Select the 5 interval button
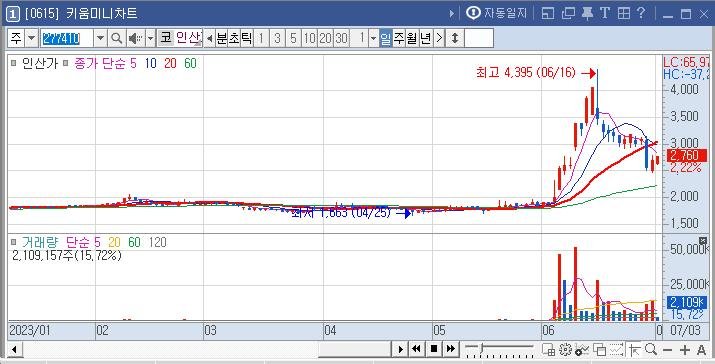This screenshot has height=364, width=715. [293, 39]
